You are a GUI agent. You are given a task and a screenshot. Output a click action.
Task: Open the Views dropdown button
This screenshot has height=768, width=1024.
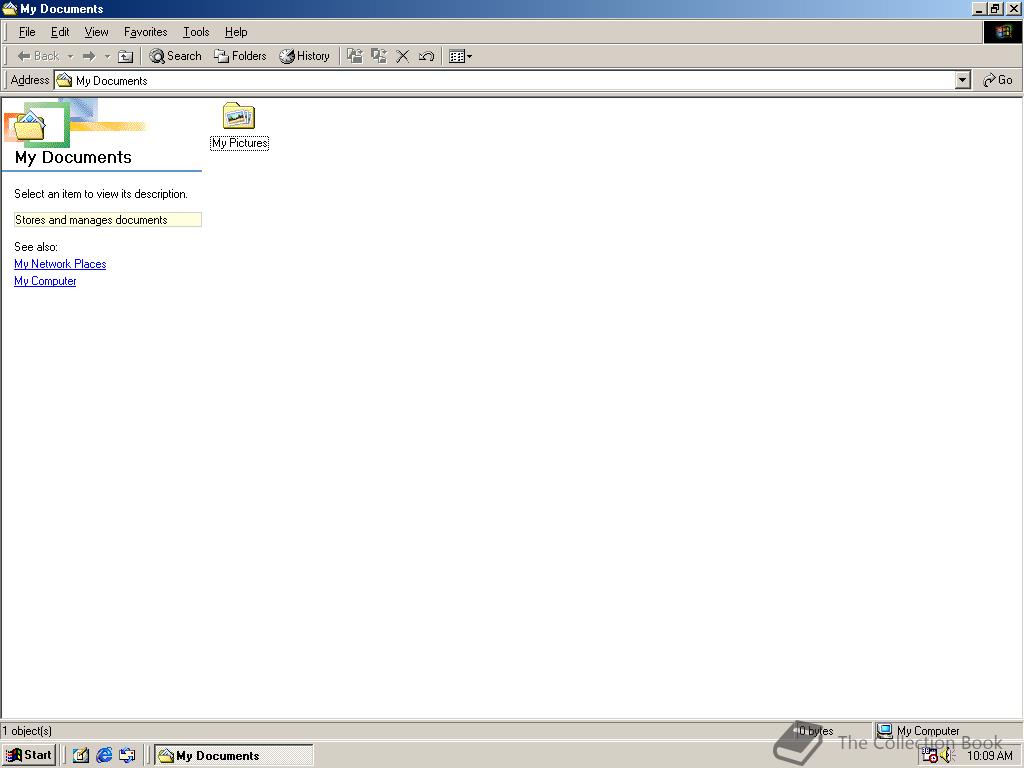tap(460, 56)
